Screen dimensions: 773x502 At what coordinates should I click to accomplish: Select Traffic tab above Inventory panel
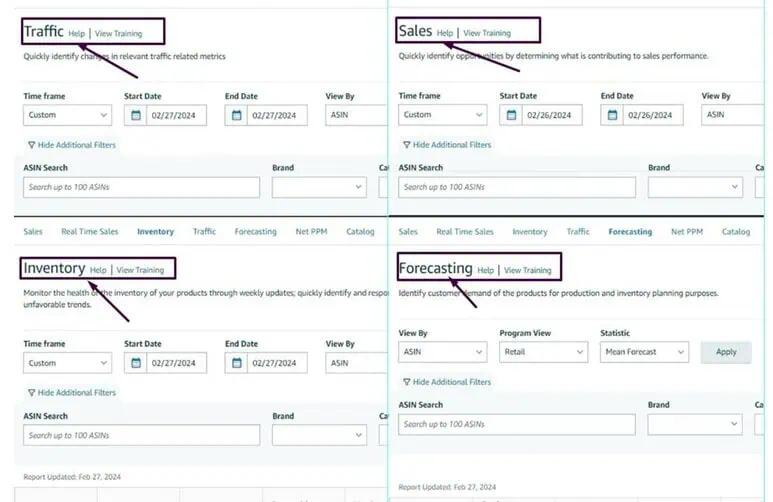tap(204, 232)
